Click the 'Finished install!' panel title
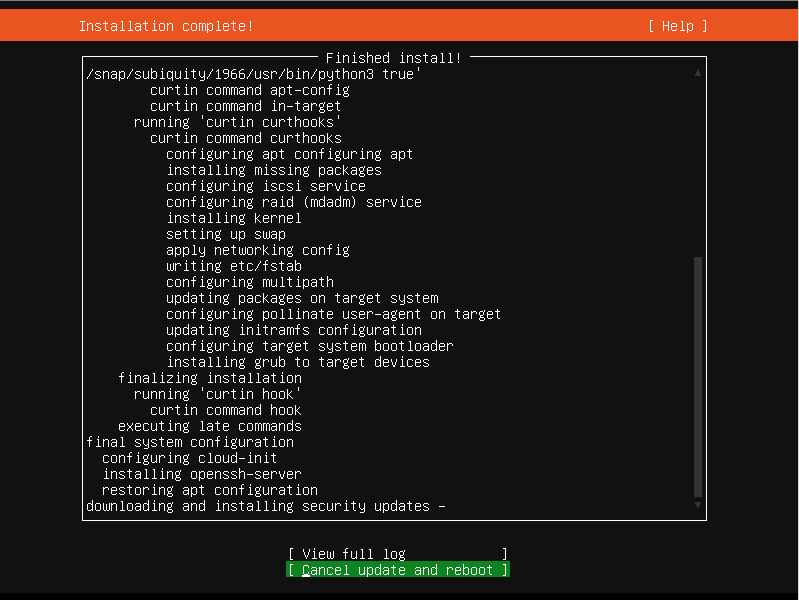This screenshot has height=600, width=799. coord(393,59)
